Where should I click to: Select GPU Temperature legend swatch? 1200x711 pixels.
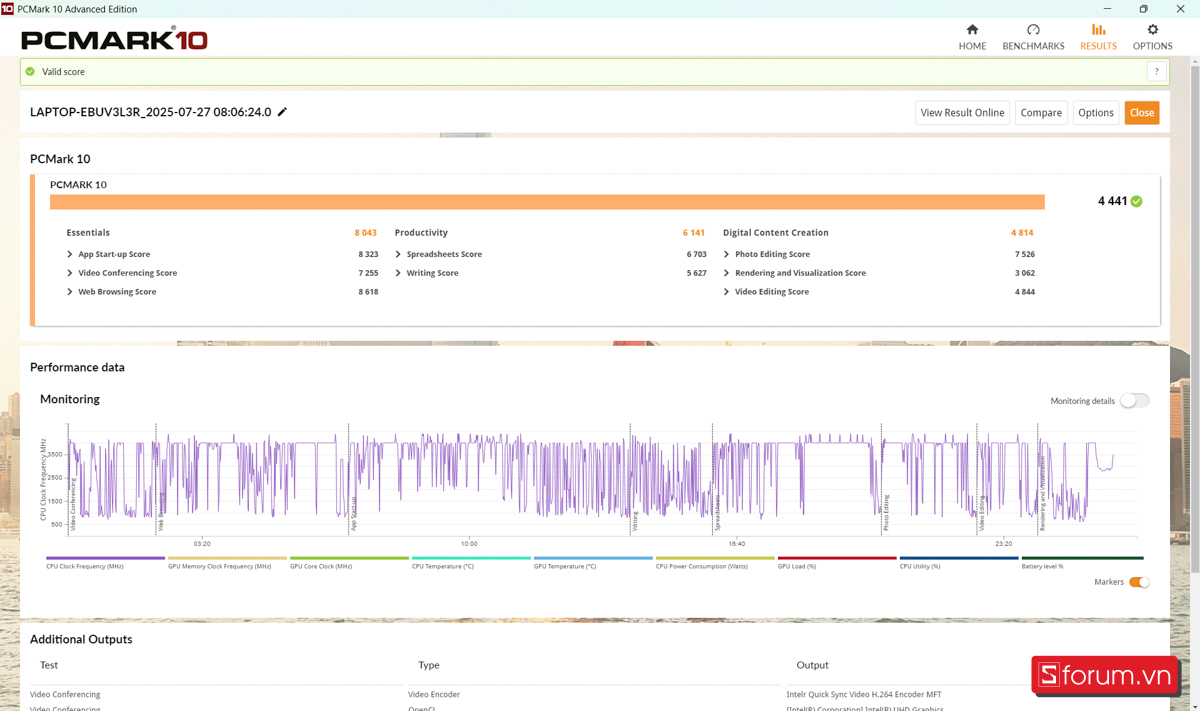click(x=593, y=558)
